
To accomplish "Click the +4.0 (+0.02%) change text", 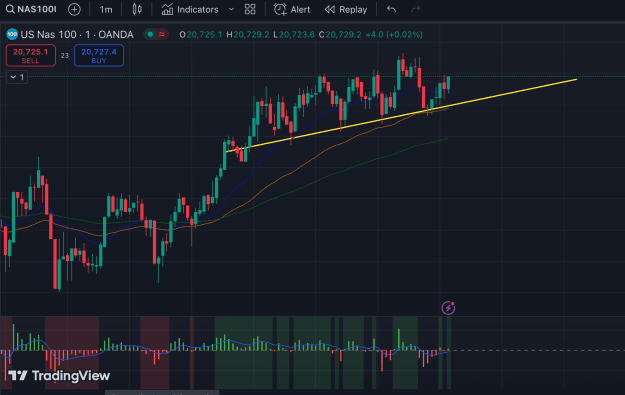I will click(x=394, y=35).
